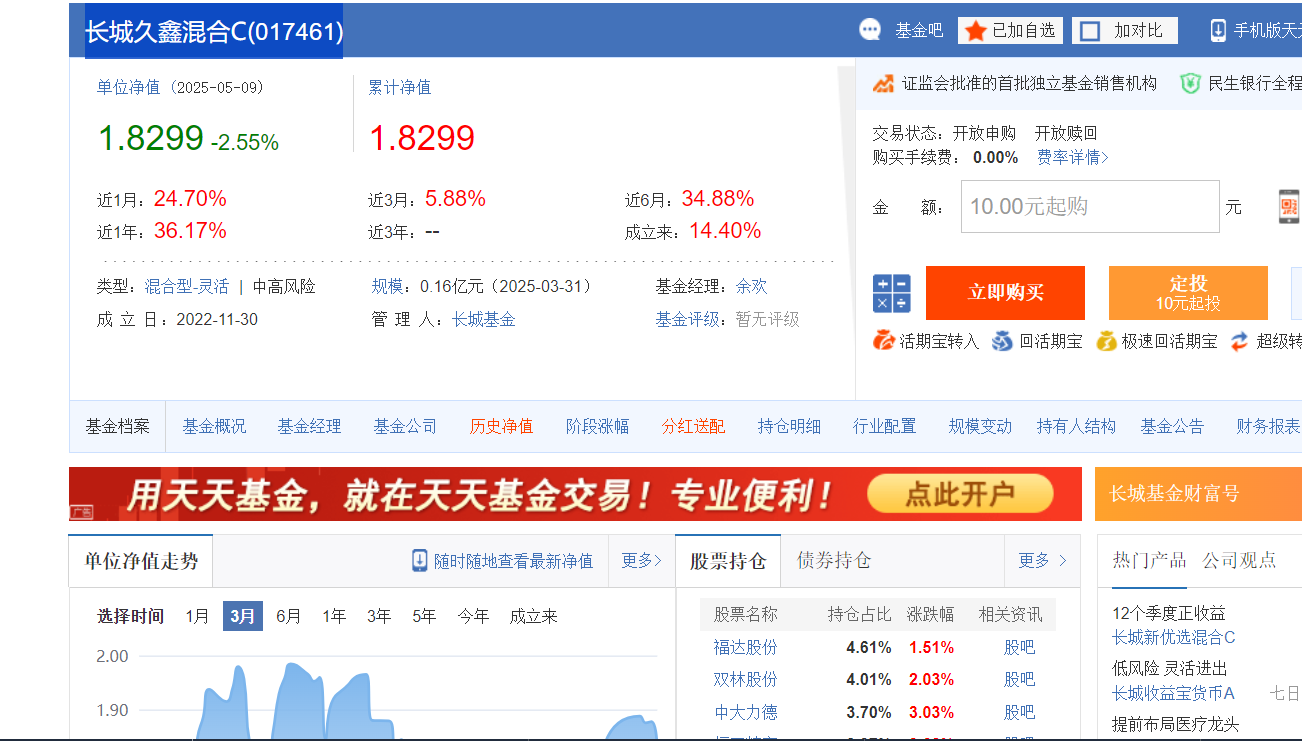1302x741 pixels.
Task: Open the 中大力德 stock link
Action: 745,712
